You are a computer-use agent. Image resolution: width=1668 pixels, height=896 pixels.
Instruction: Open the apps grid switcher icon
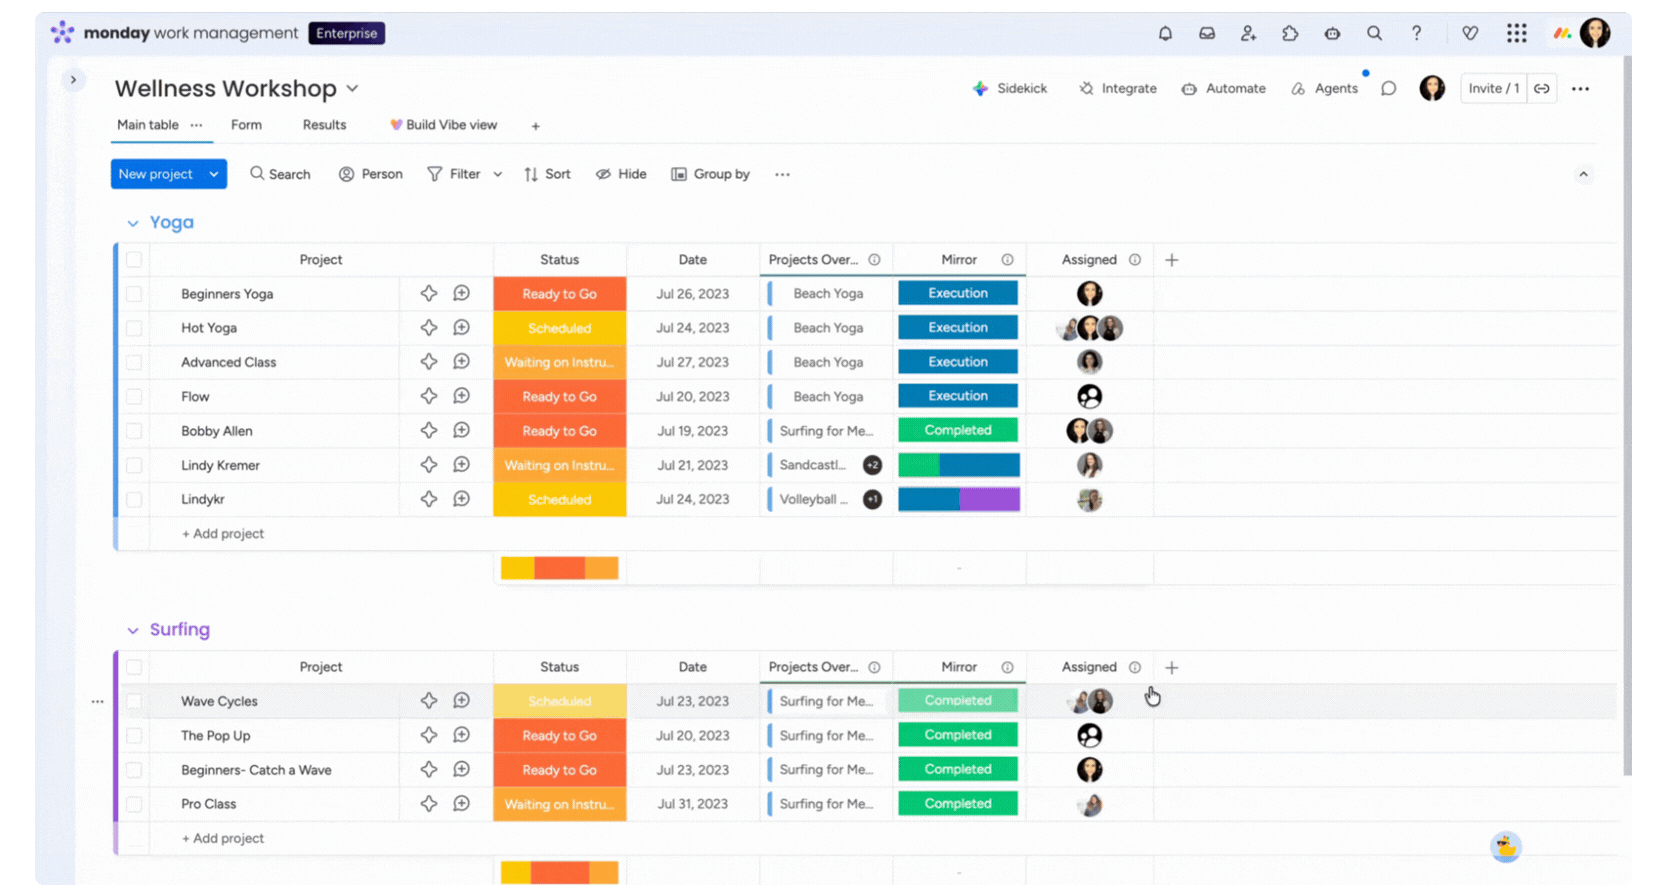coord(1516,33)
